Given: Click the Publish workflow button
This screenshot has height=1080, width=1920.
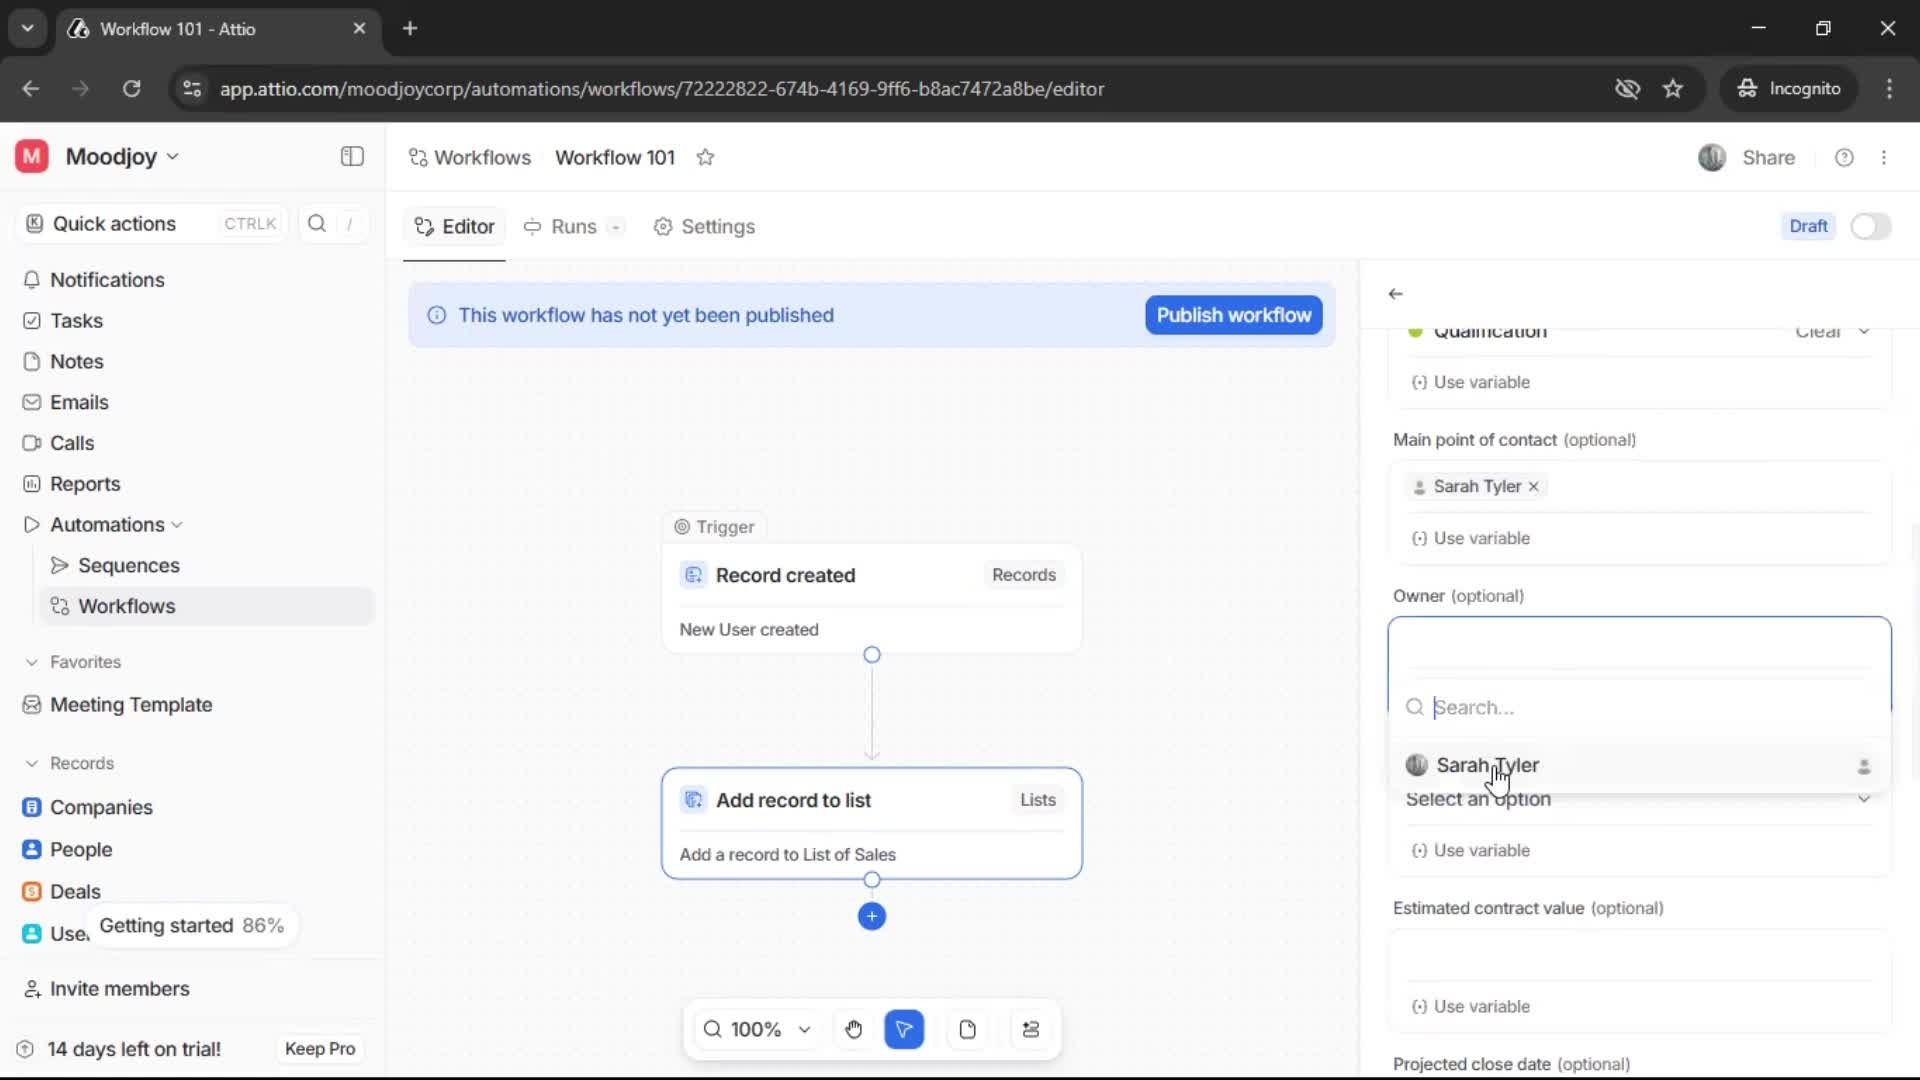Looking at the screenshot, I should pos(1233,315).
